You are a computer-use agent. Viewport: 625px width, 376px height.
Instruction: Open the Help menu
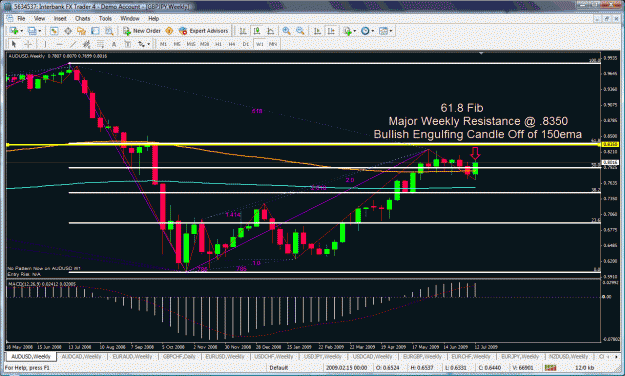click(153, 18)
